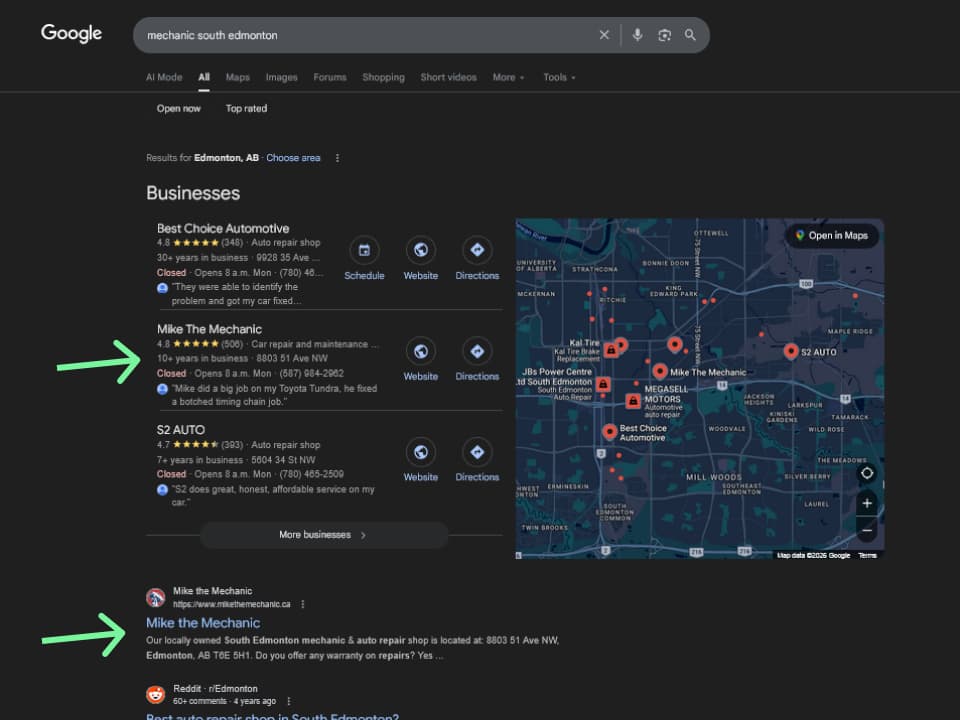Viewport: 960px width, 720px height.
Task: Toggle the Top rated filter
Action: point(246,108)
